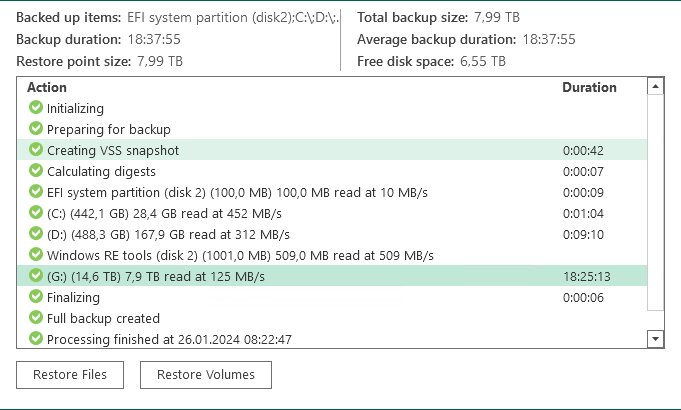Select the 18:25:13 duration entry
The image size is (681, 410).
pyautogui.click(x=587, y=276)
